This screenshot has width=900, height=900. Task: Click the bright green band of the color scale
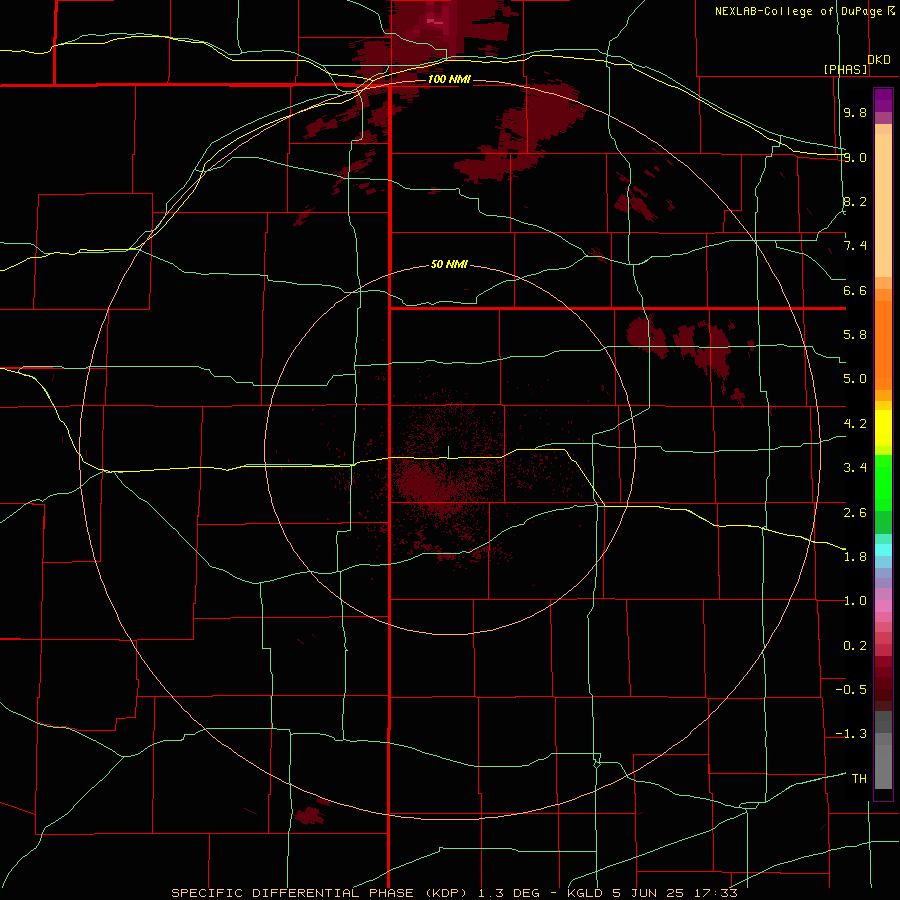pyautogui.click(x=883, y=482)
